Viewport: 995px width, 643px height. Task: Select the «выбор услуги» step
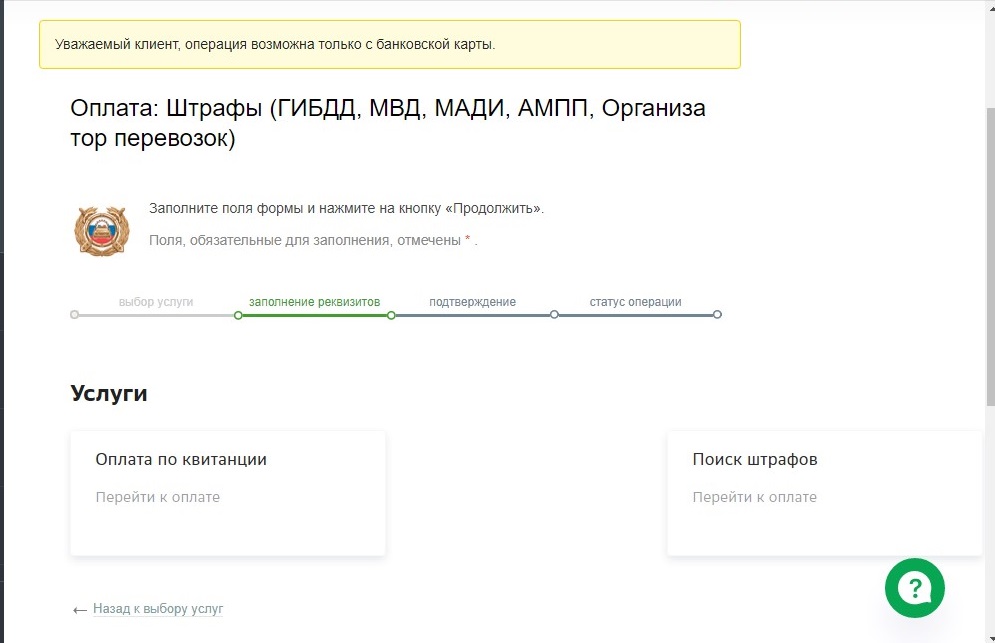point(156,301)
